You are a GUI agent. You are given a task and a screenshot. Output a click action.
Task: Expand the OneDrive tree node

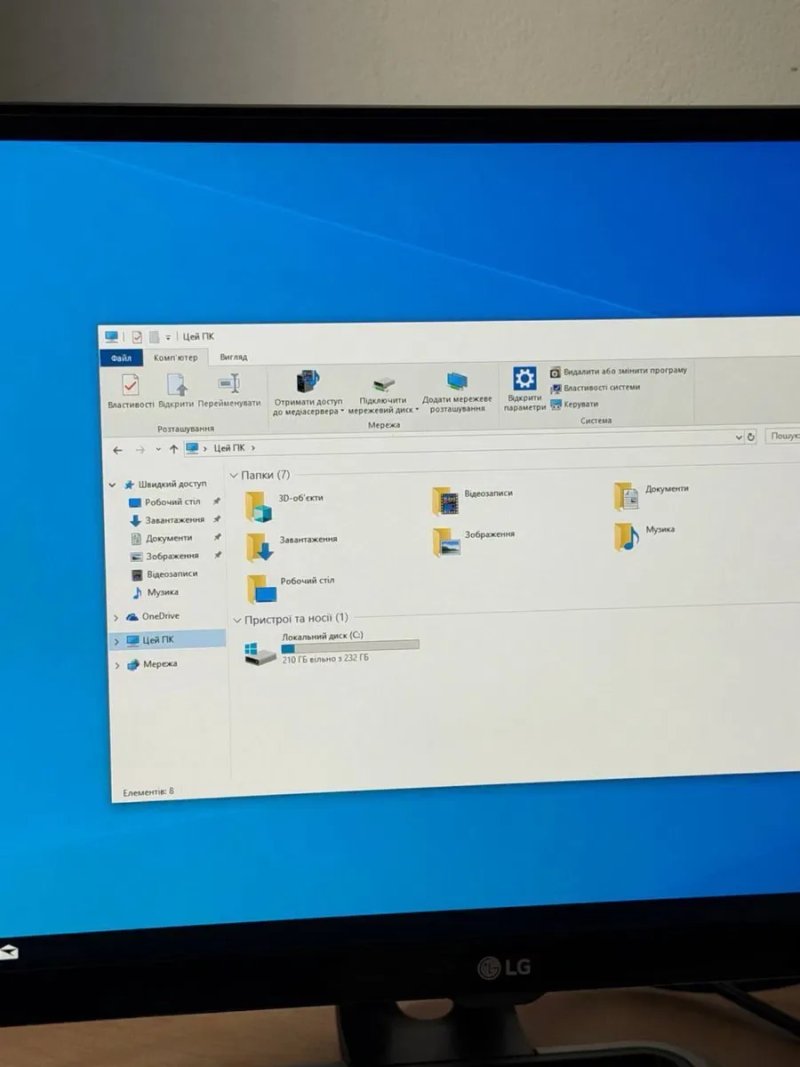pos(116,618)
